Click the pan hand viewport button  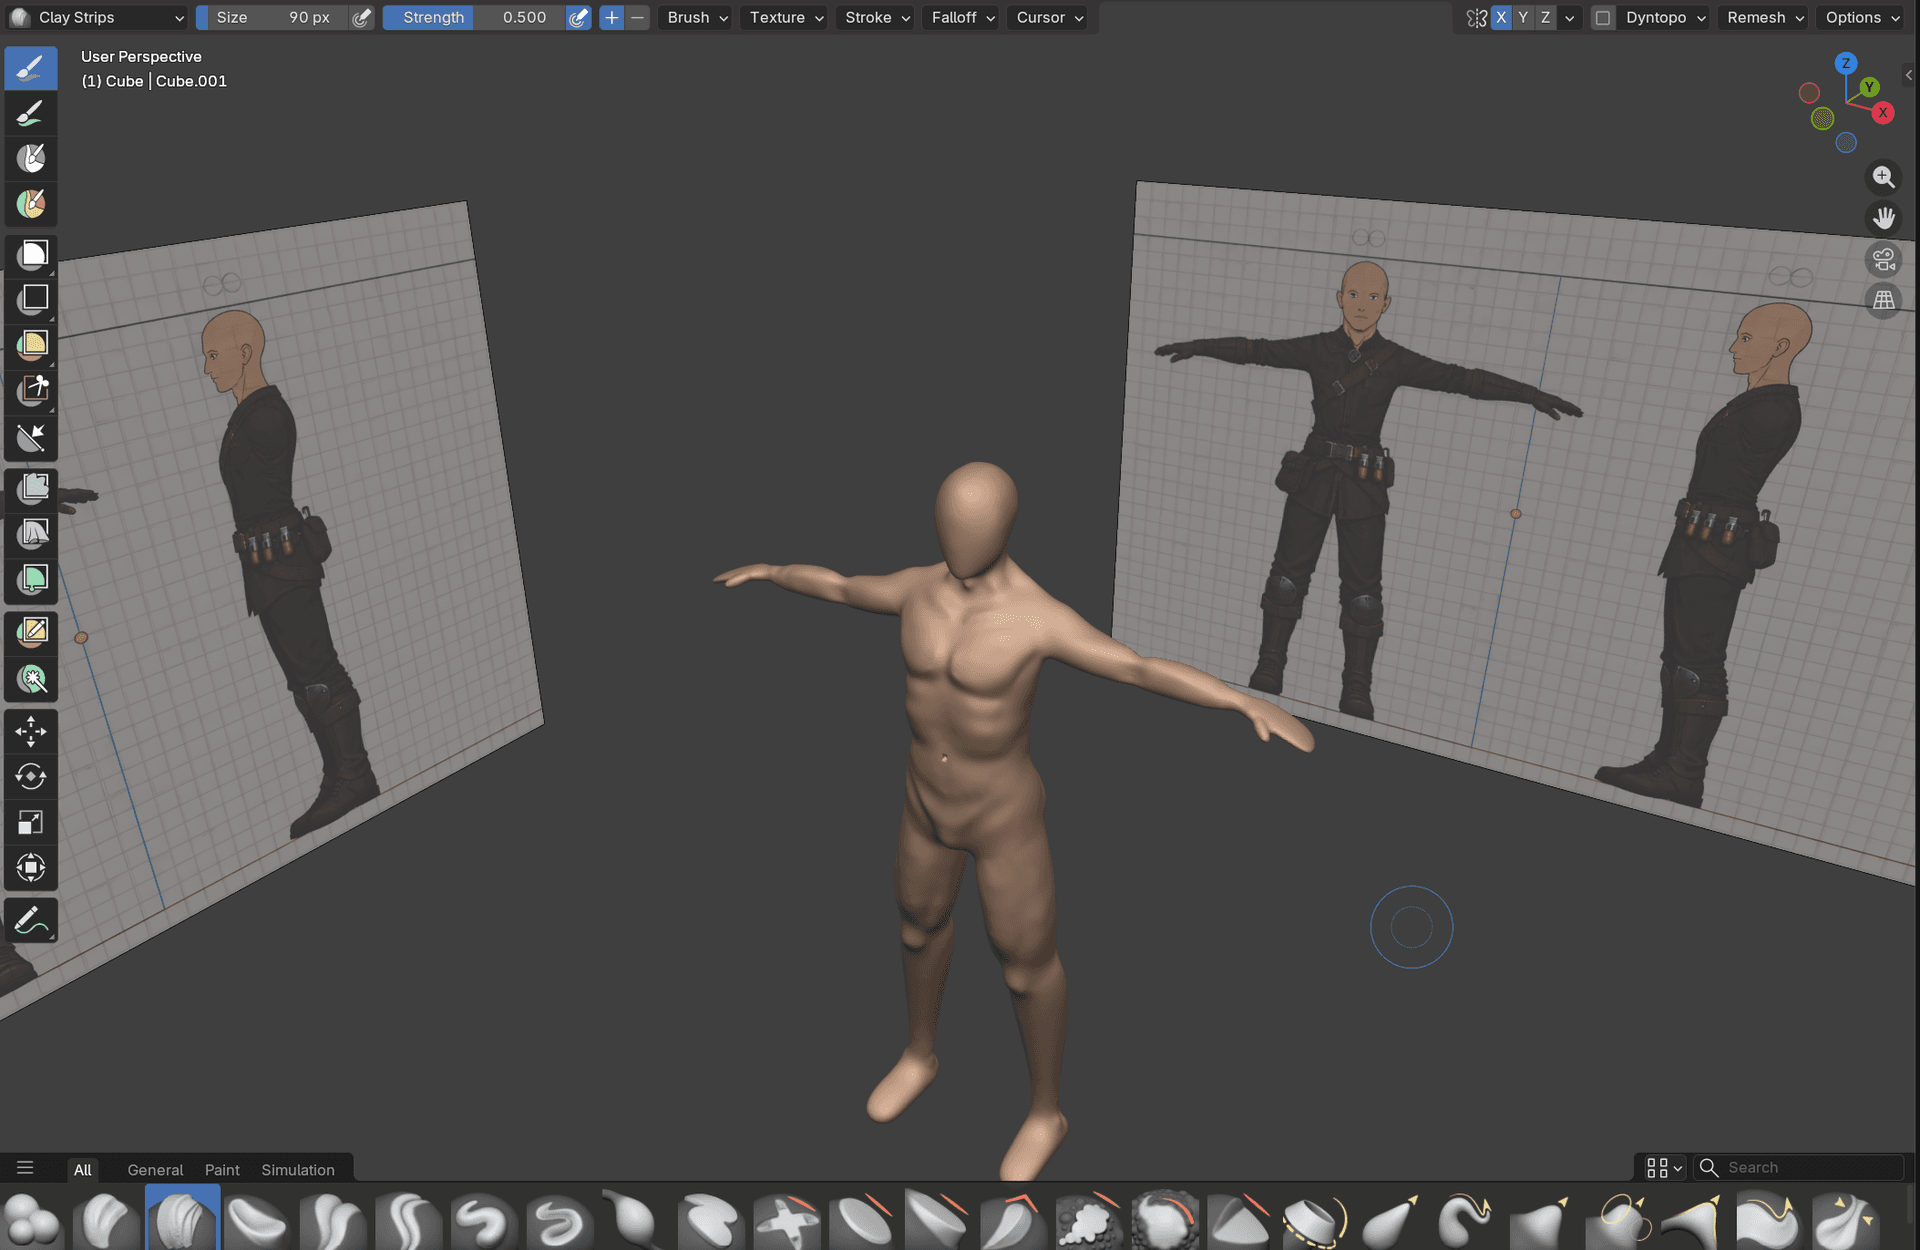coord(1884,217)
